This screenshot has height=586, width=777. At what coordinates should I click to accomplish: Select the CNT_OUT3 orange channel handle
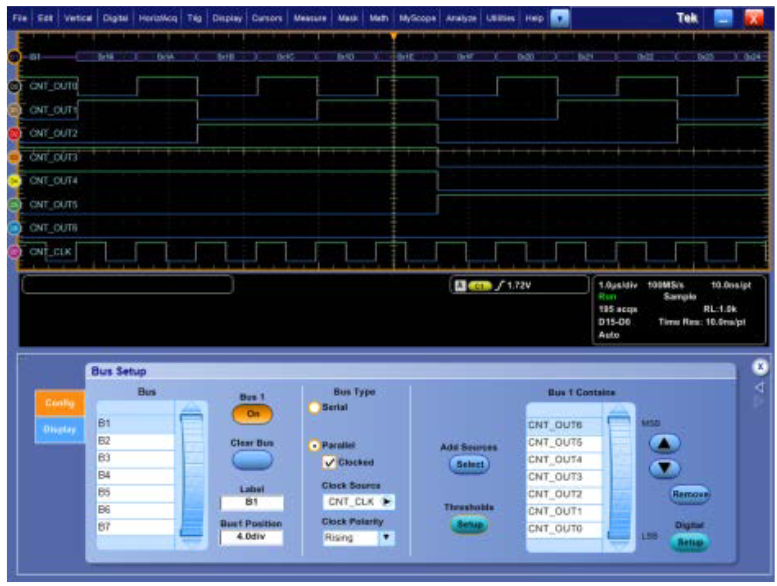pos(14,157)
